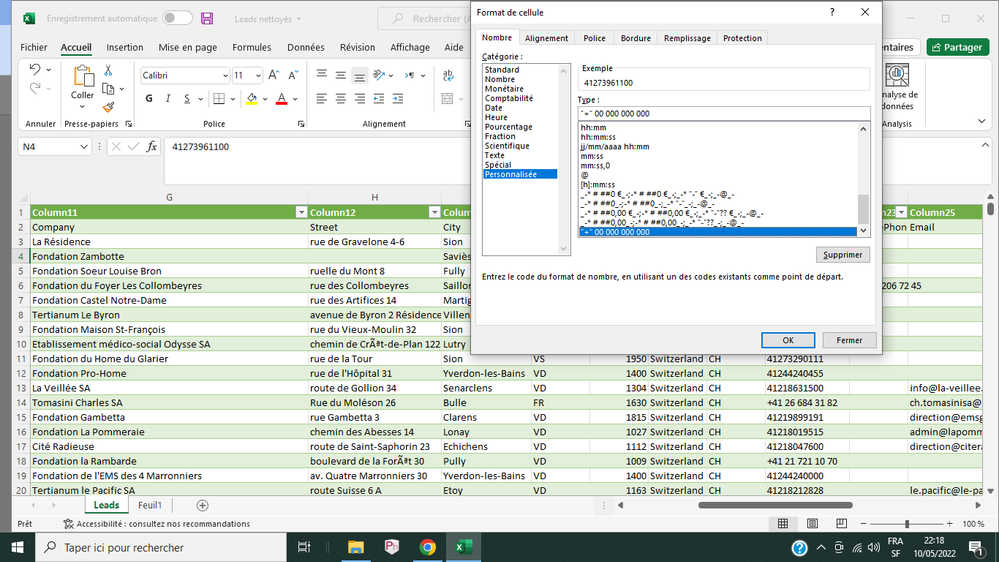The height and width of the screenshot is (562, 999).
Task: Click the purple save icon in title bar
Action: [x=207, y=18]
